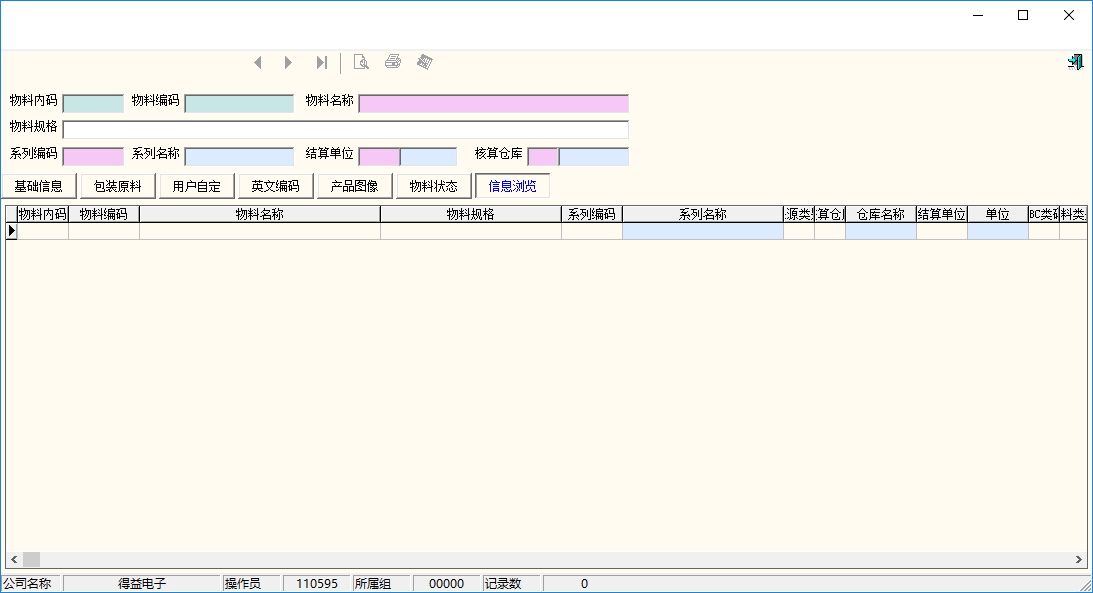
Task: Click the next record arrow icon
Action: tap(288, 63)
